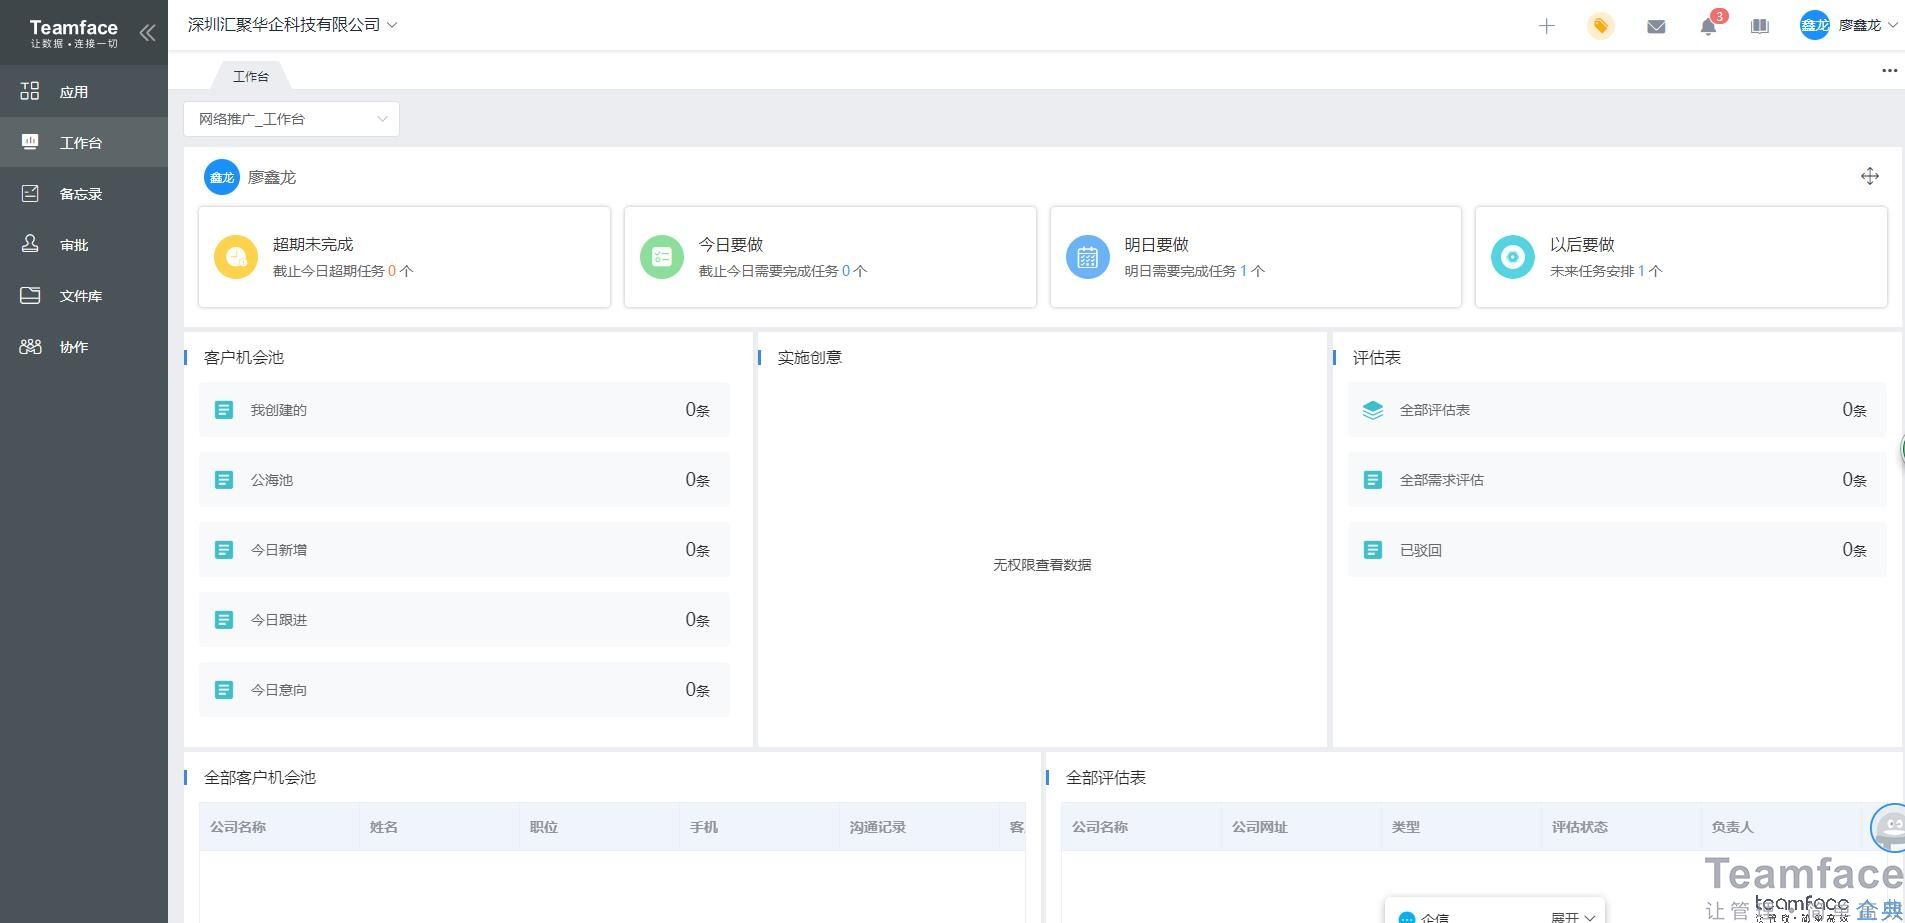Open the mail envelope icon
The image size is (1905, 923).
tap(1655, 25)
